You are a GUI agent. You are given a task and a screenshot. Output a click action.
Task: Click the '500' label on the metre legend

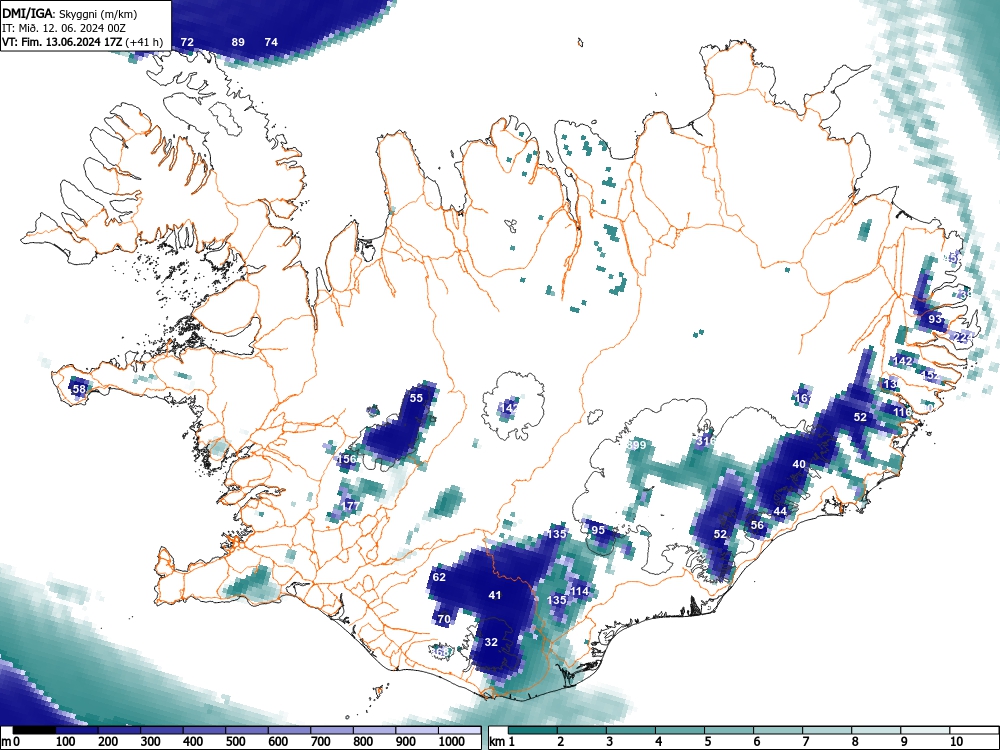235,741
